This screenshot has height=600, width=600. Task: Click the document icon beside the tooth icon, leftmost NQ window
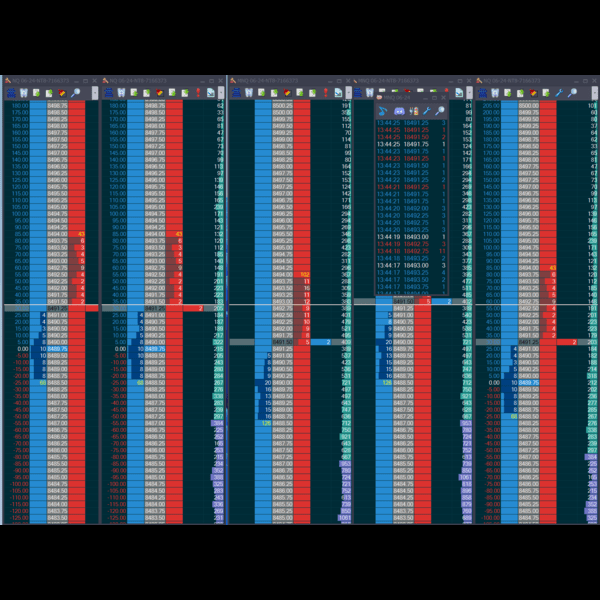click(36, 93)
